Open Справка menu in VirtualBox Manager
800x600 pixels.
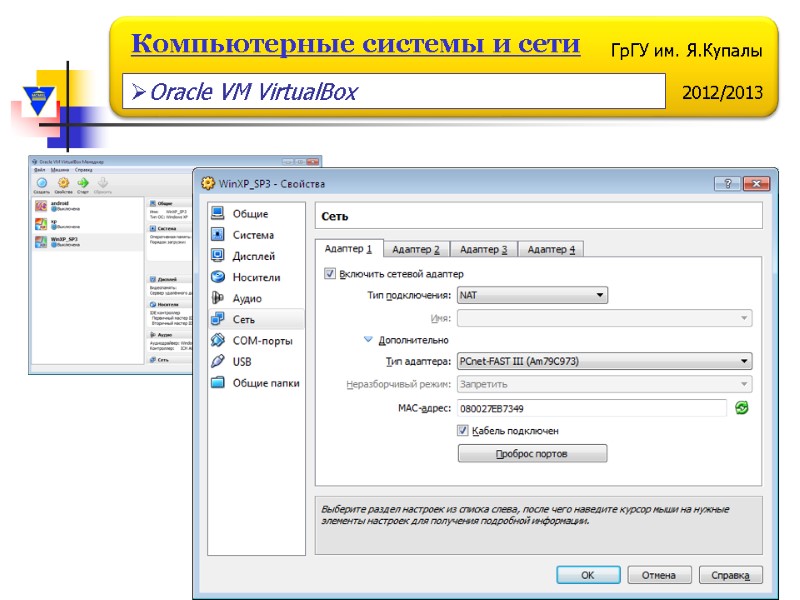pyautogui.click(x=84, y=169)
